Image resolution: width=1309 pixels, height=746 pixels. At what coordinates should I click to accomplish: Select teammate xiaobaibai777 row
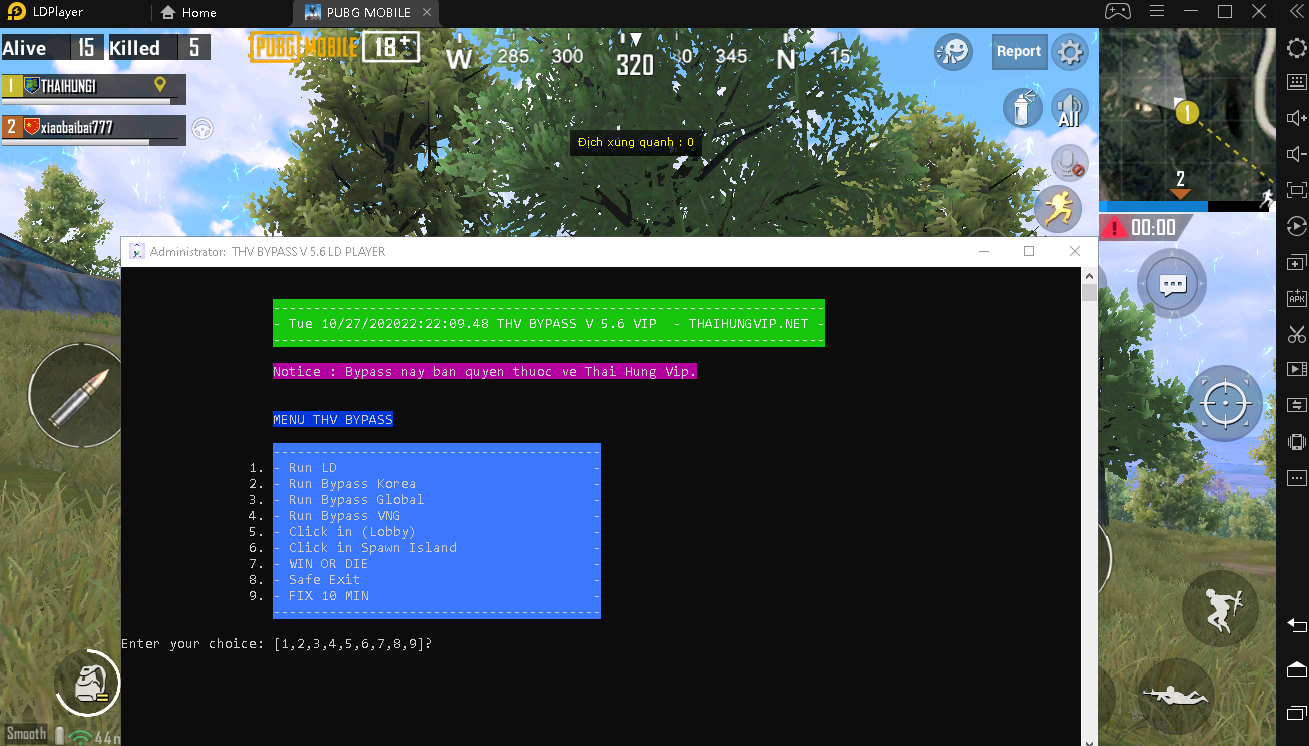click(x=93, y=128)
